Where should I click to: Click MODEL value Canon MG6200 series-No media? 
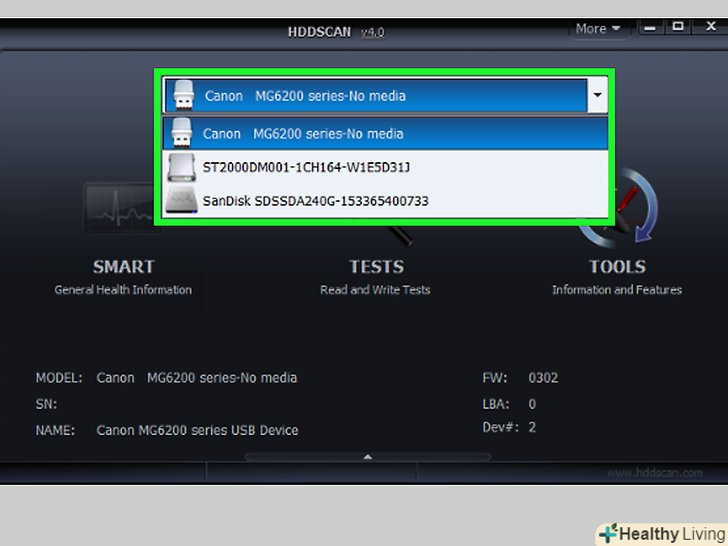(x=197, y=378)
